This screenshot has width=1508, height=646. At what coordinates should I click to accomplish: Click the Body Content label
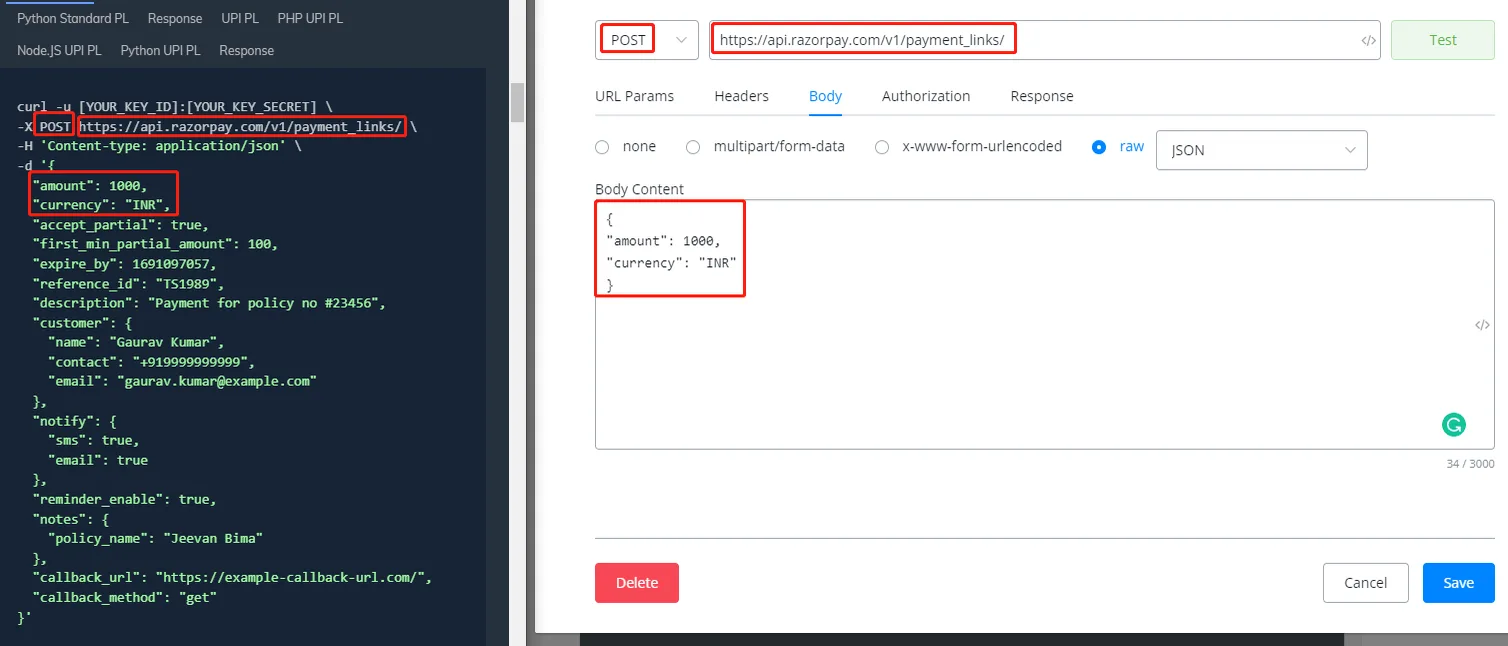point(639,189)
